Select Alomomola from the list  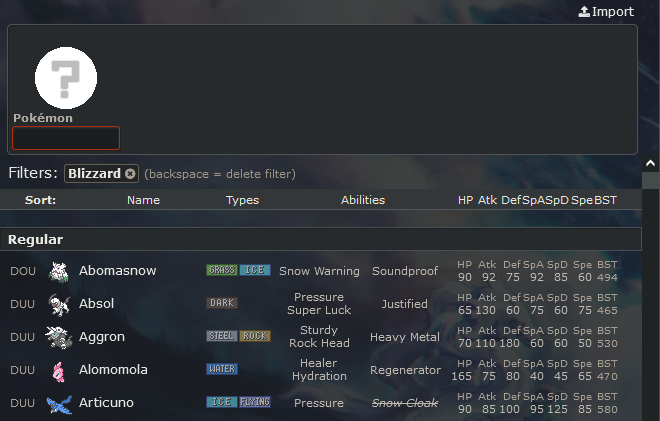pos(321,370)
